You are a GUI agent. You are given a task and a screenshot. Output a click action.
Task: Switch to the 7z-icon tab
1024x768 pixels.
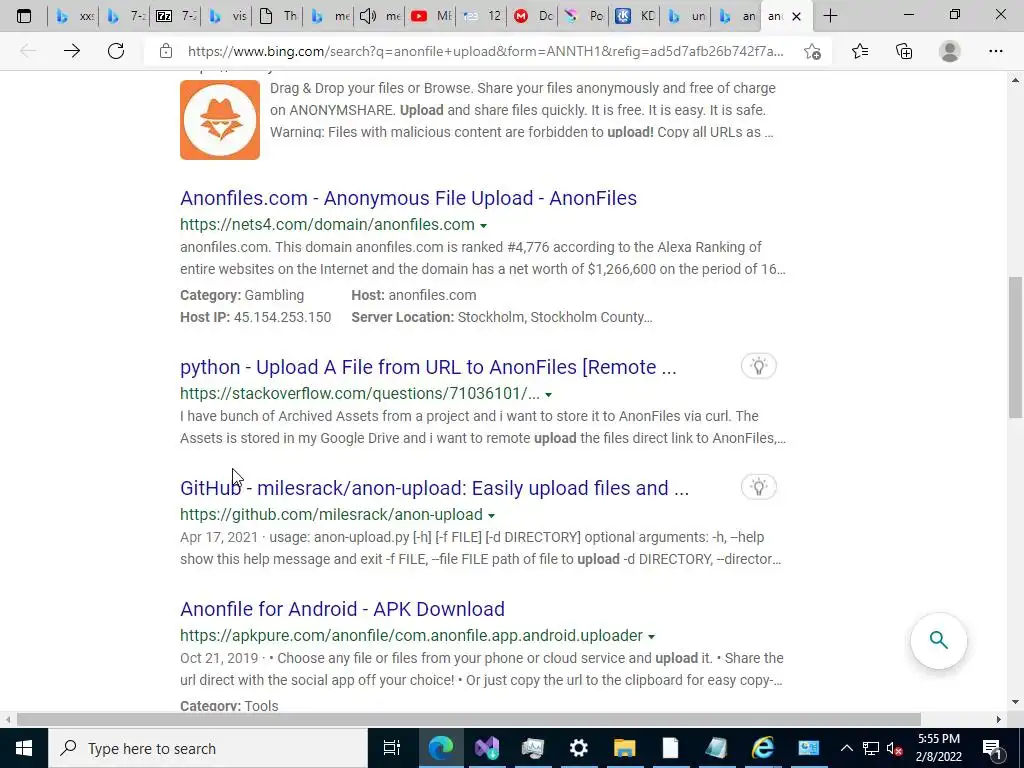pyautogui.click(x=177, y=16)
